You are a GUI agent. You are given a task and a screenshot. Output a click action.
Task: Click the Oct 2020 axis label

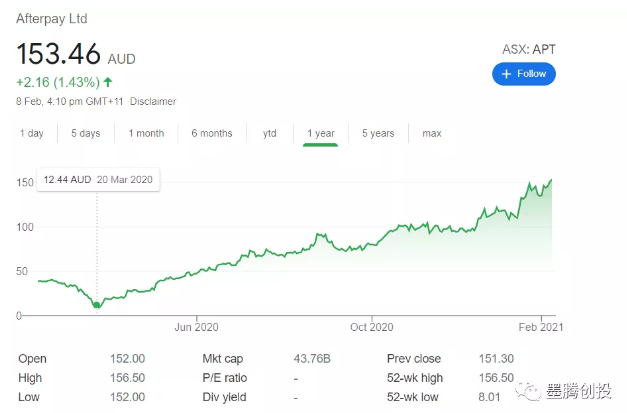point(372,327)
